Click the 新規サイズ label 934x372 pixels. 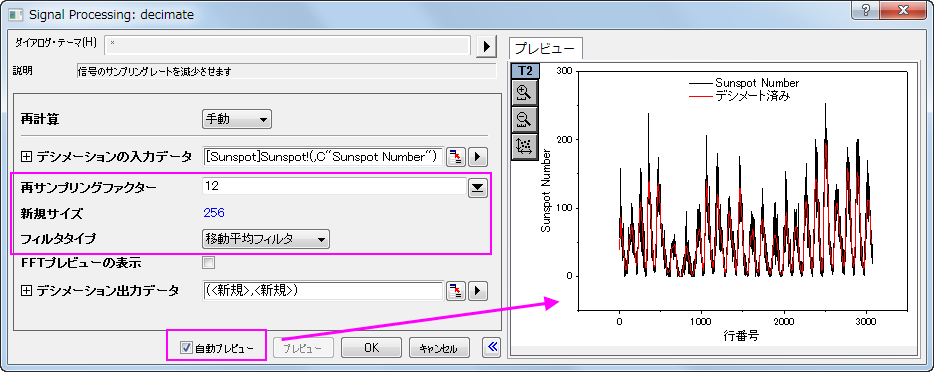52,213
